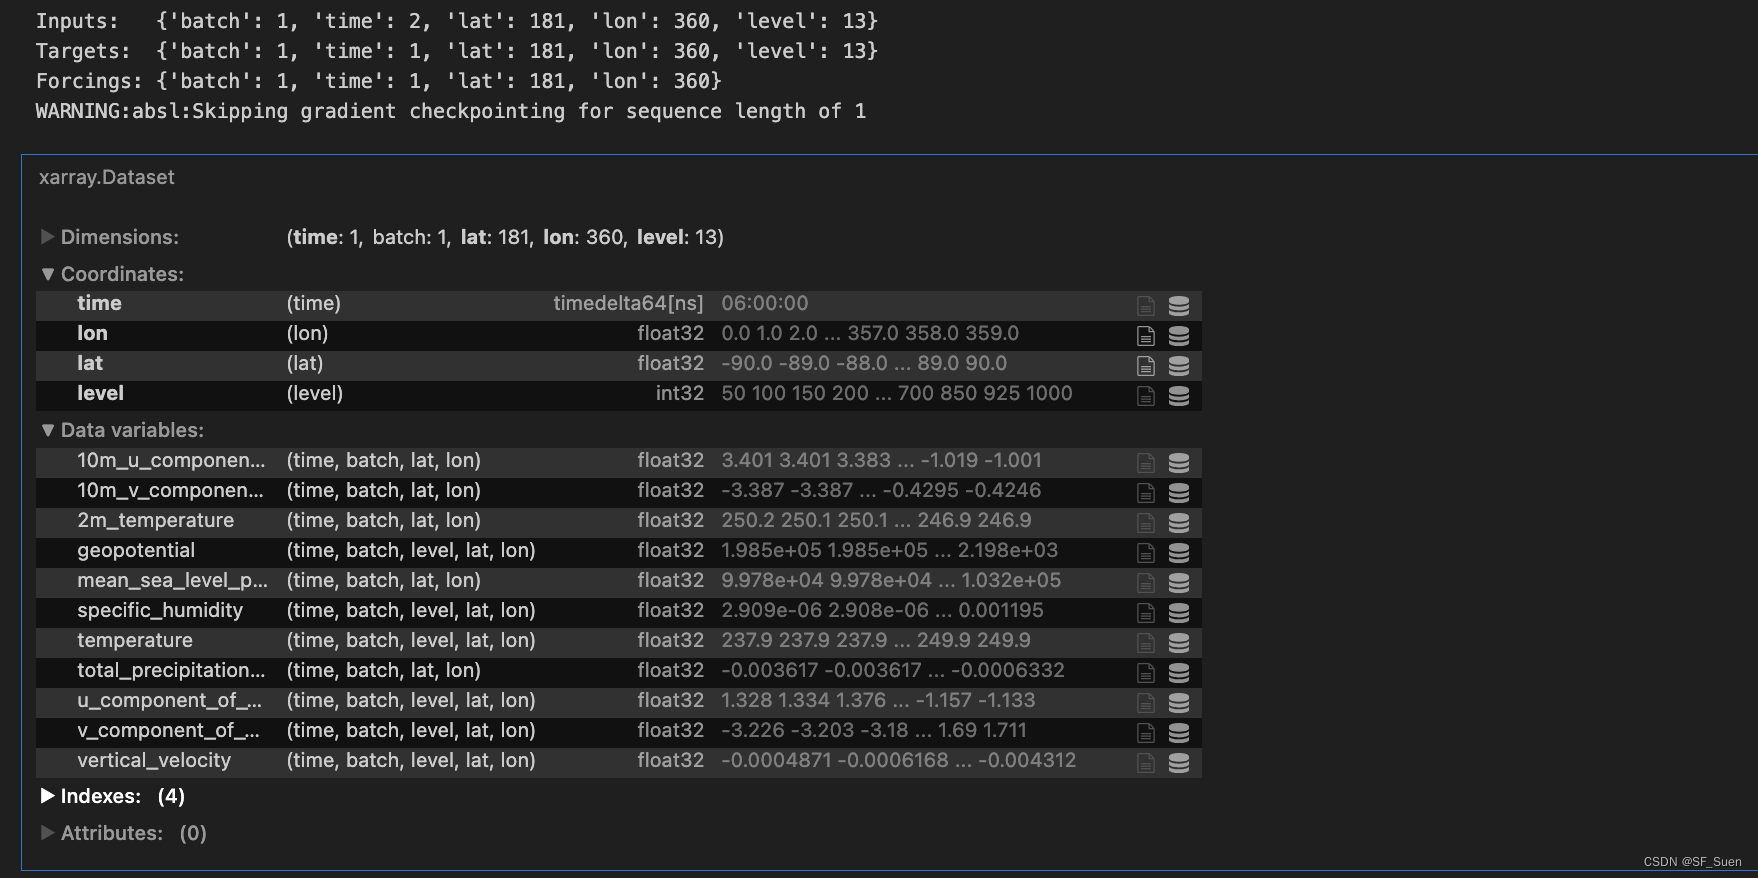Show data icon for v_component_of row
1758x878 pixels.
pos(1179,732)
